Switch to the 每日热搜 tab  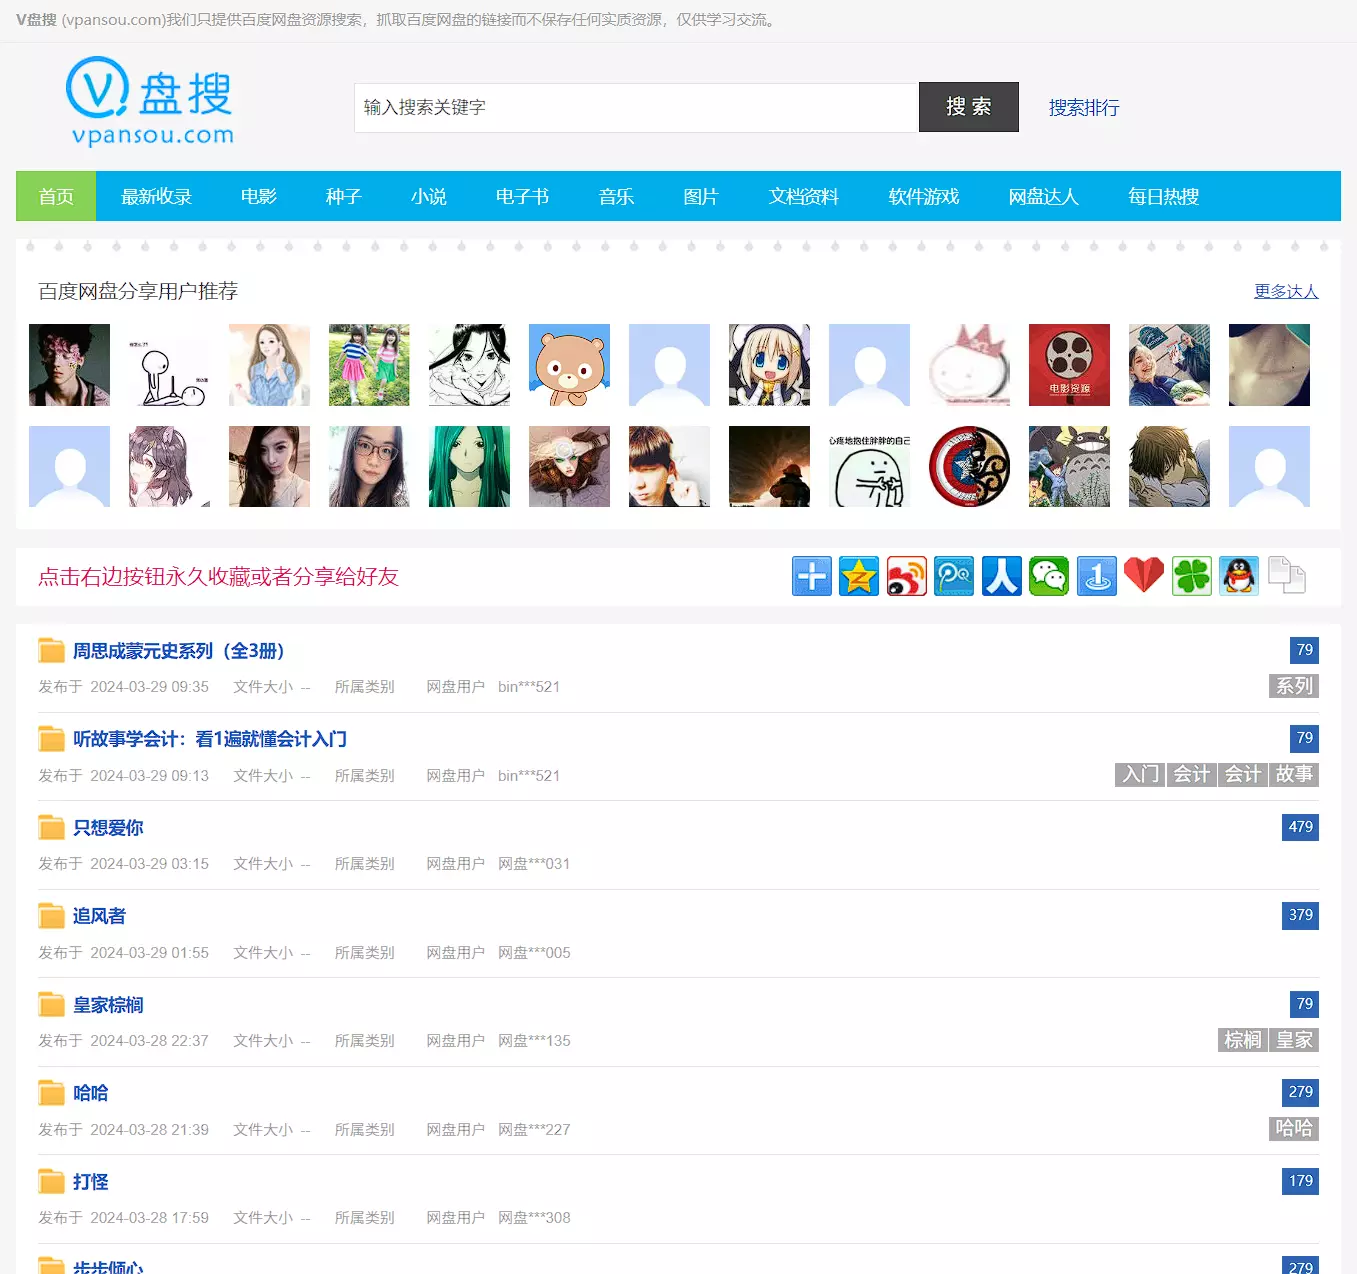(x=1163, y=197)
